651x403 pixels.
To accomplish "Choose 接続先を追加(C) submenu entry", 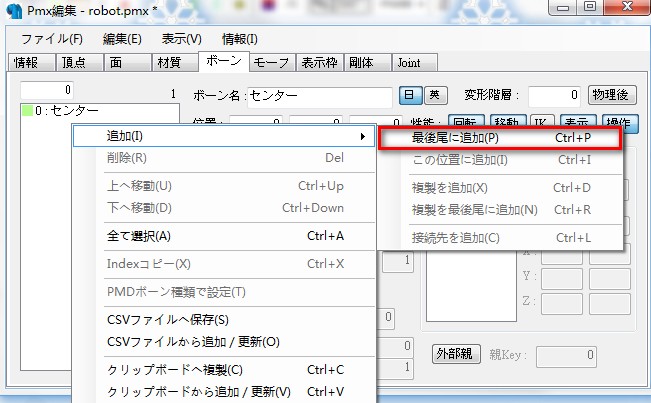I will (x=500, y=238).
